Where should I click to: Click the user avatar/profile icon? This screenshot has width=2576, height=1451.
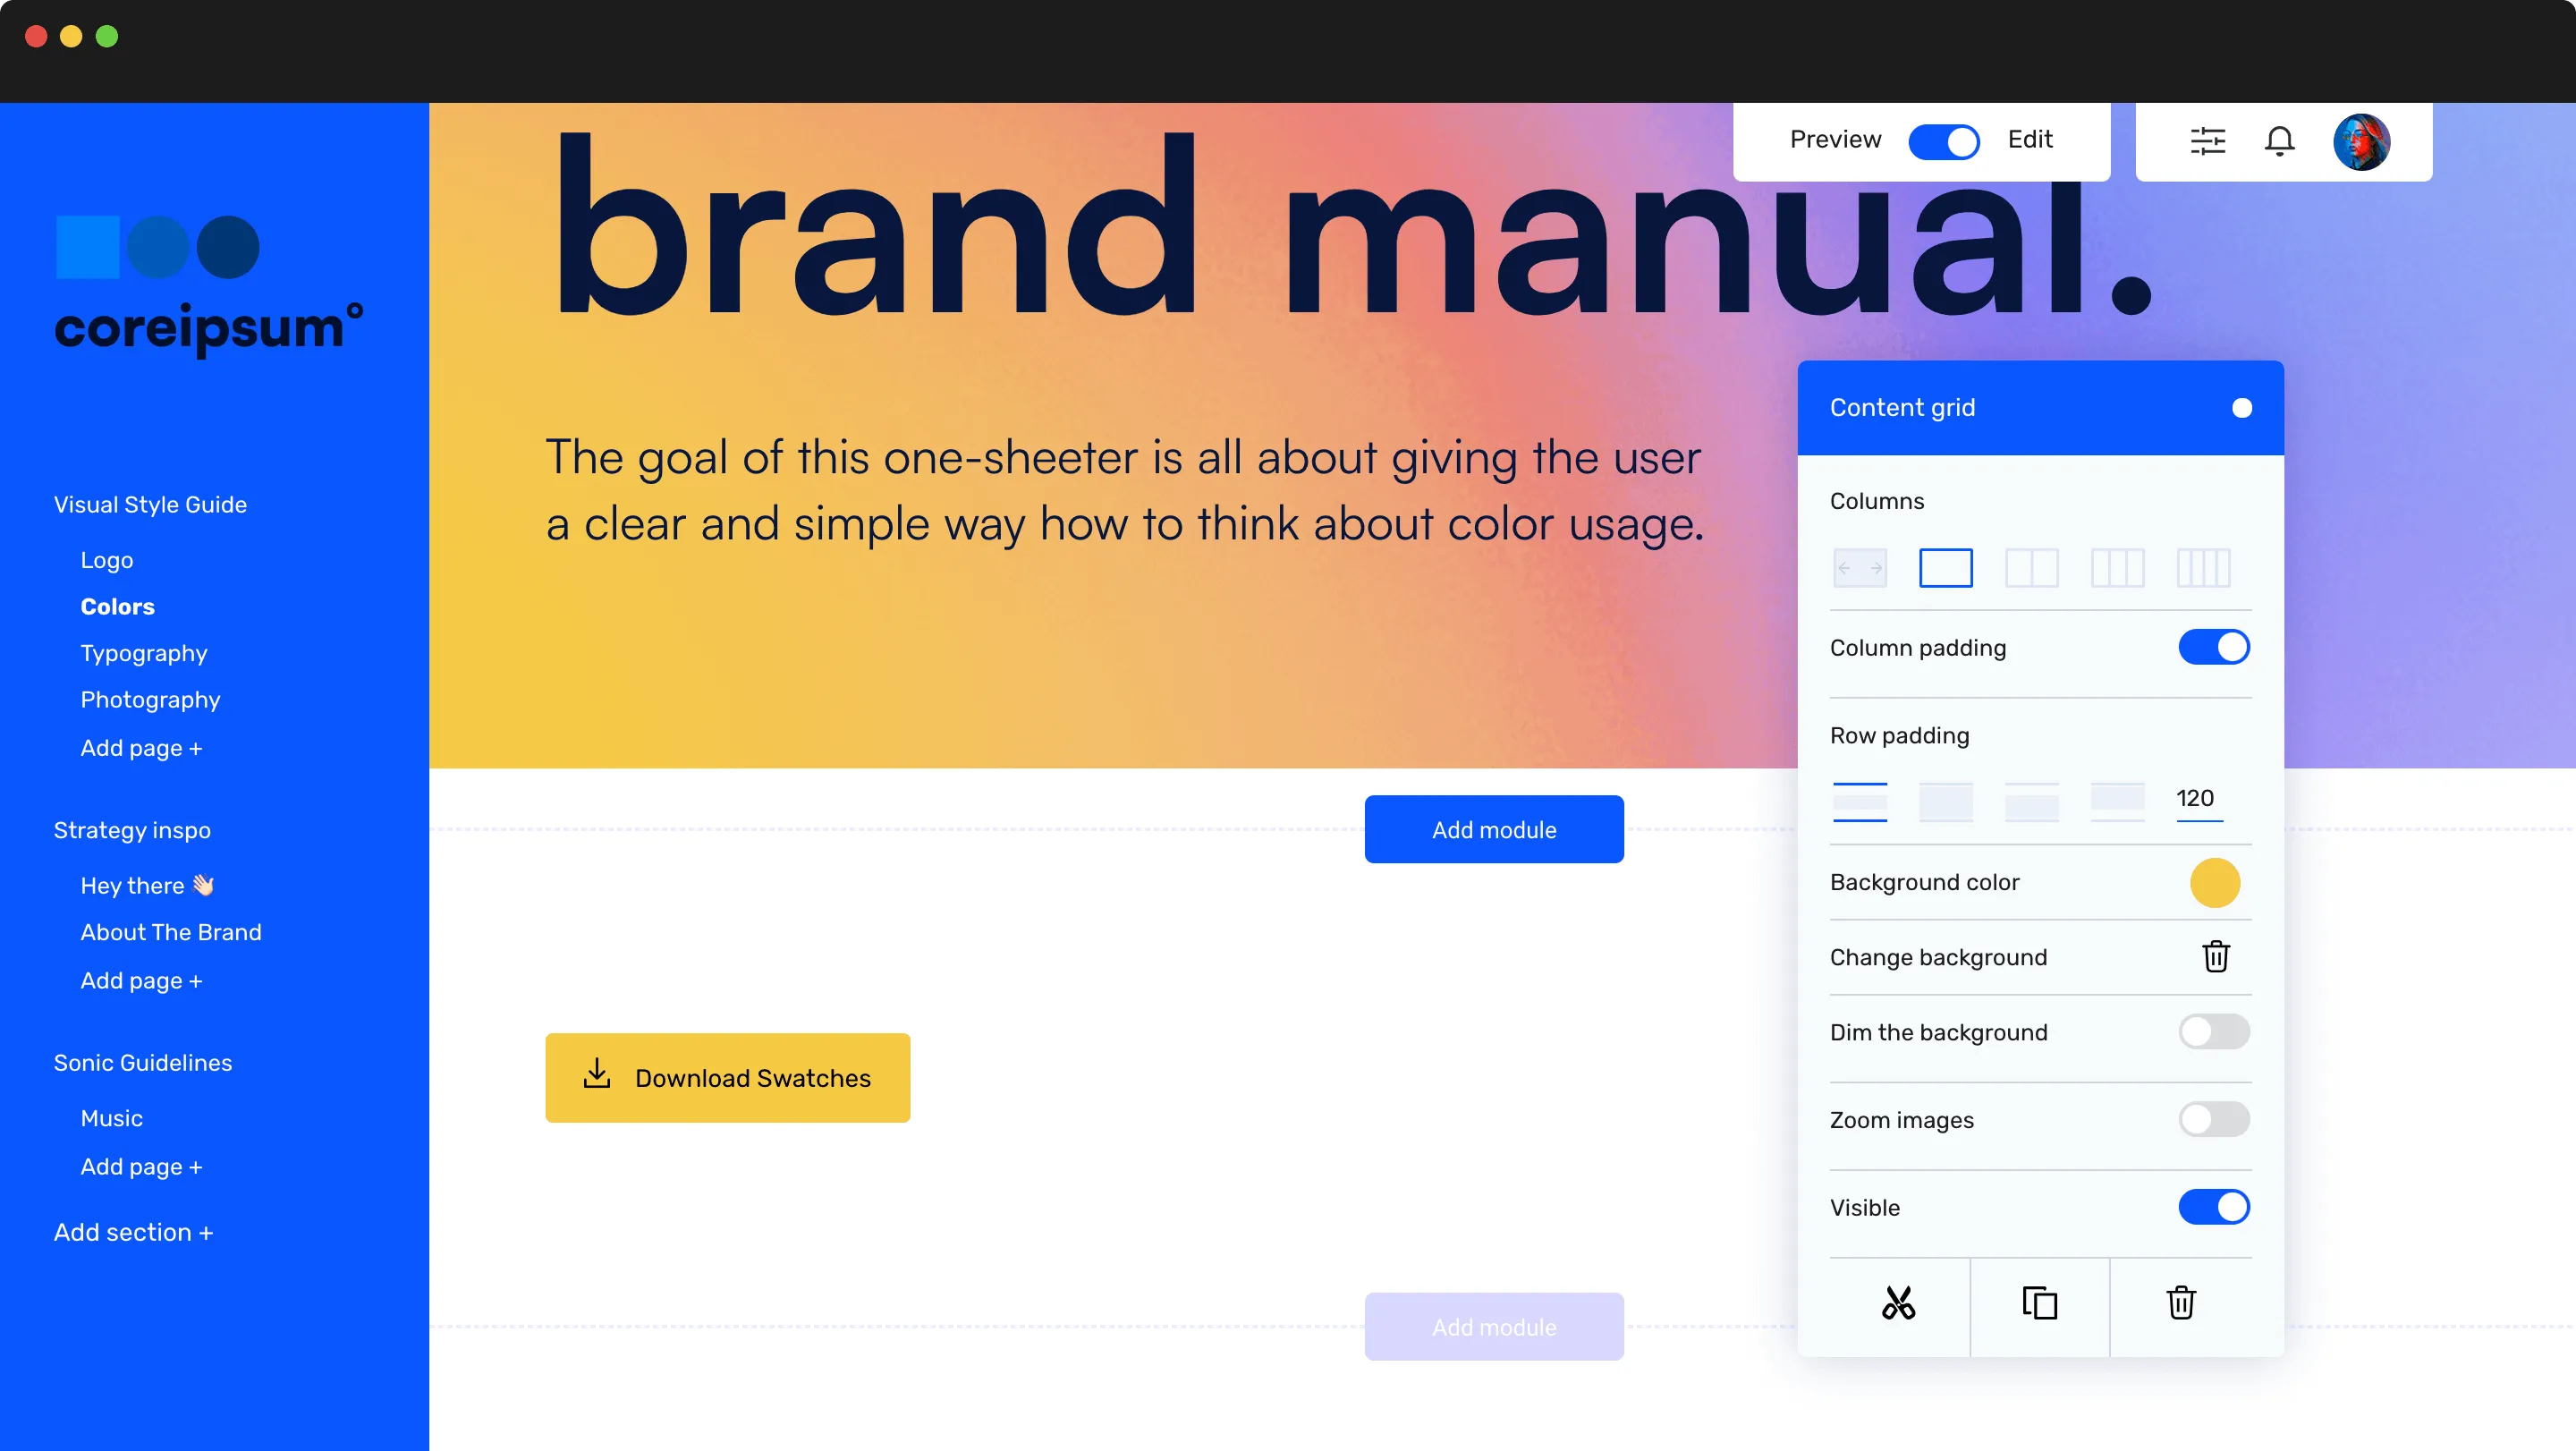(x=2362, y=141)
